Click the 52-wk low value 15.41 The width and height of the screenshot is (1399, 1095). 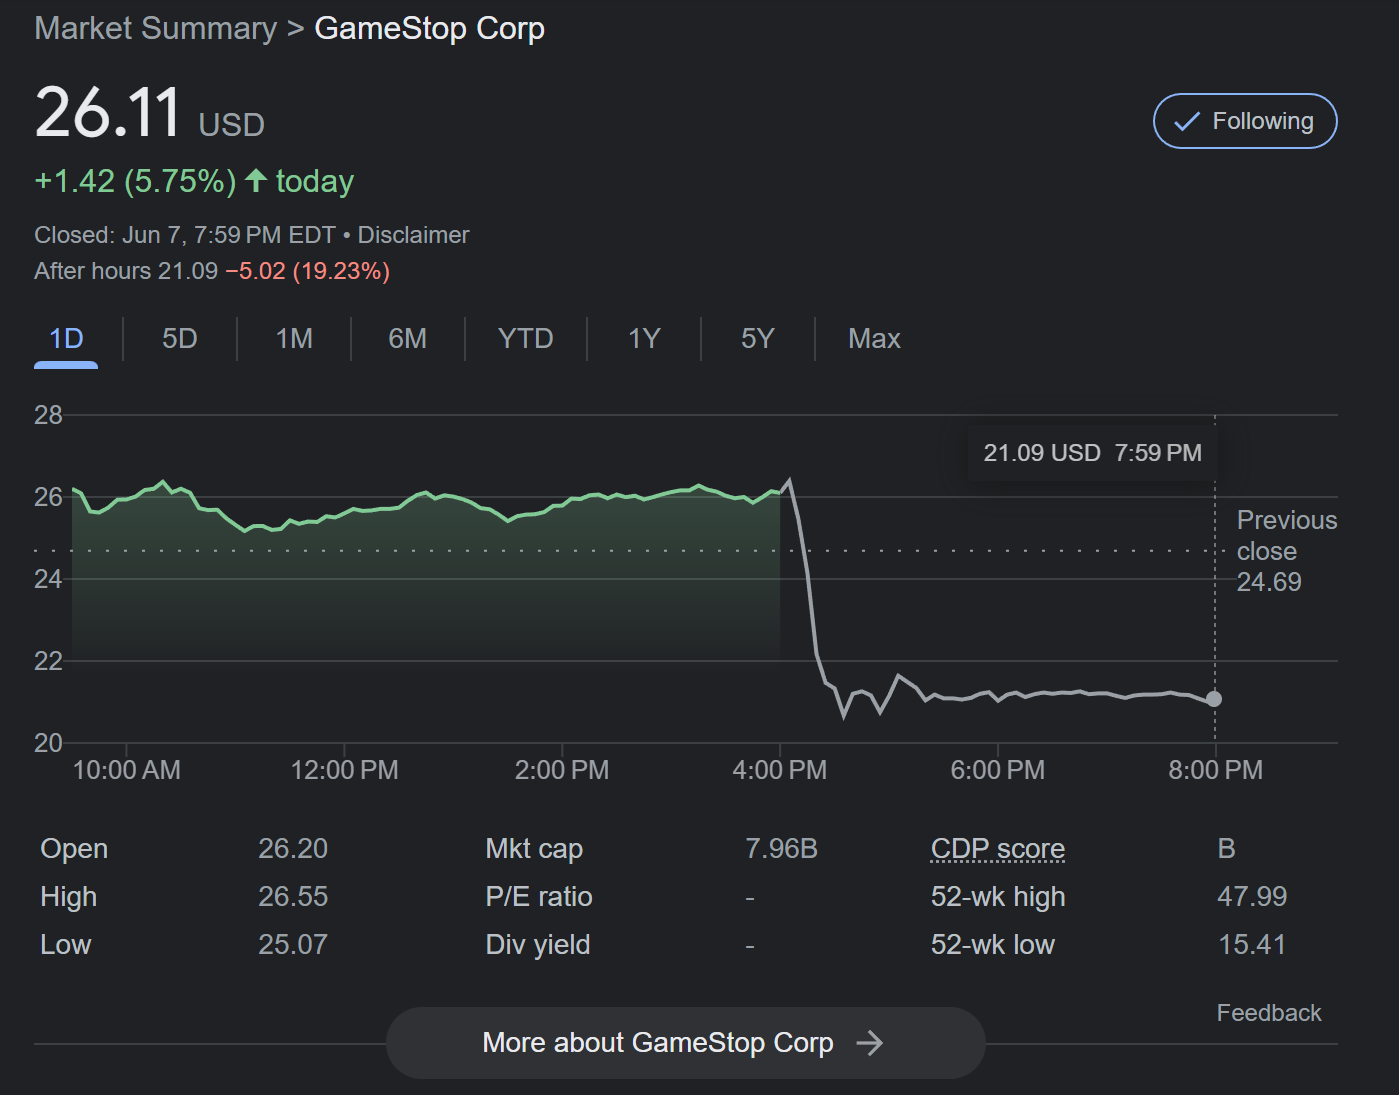pyautogui.click(x=1252, y=945)
